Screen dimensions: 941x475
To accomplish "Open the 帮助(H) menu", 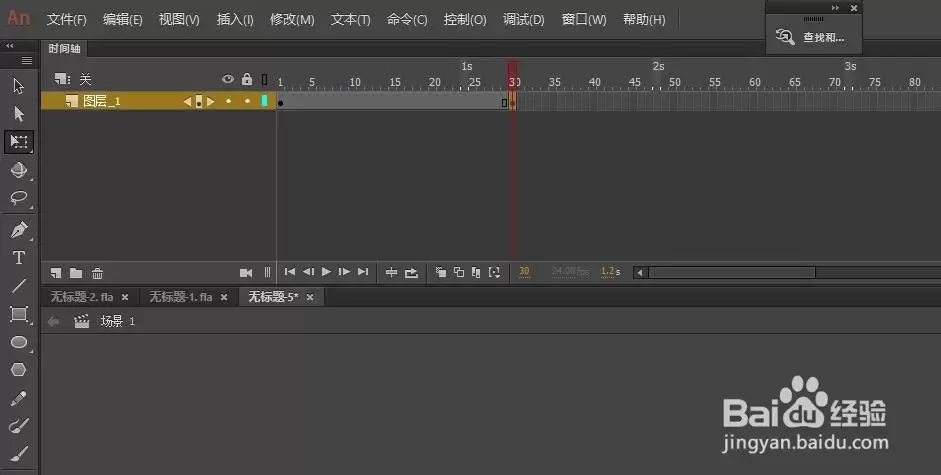I will 644,20.
